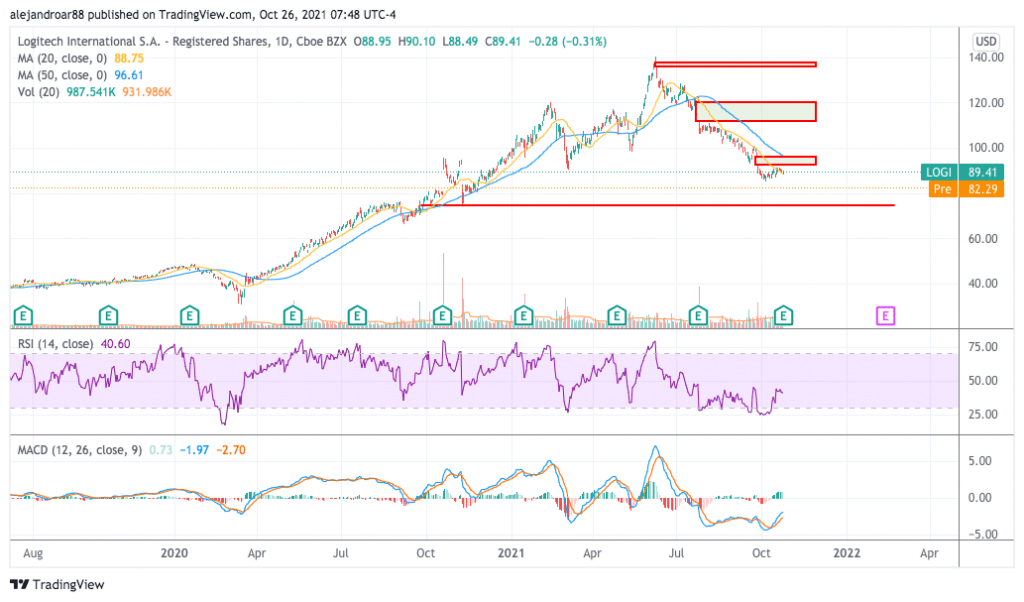Select the Logitech International S.A. symbol title
The image size is (1024, 602).
142,42
